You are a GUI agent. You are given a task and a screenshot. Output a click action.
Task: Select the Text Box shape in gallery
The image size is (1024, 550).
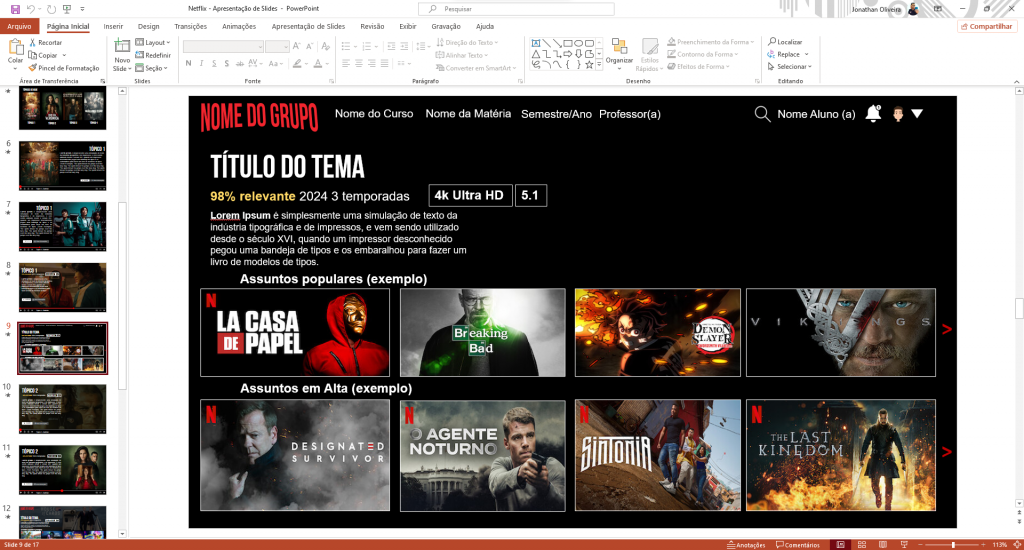pos(536,43)
